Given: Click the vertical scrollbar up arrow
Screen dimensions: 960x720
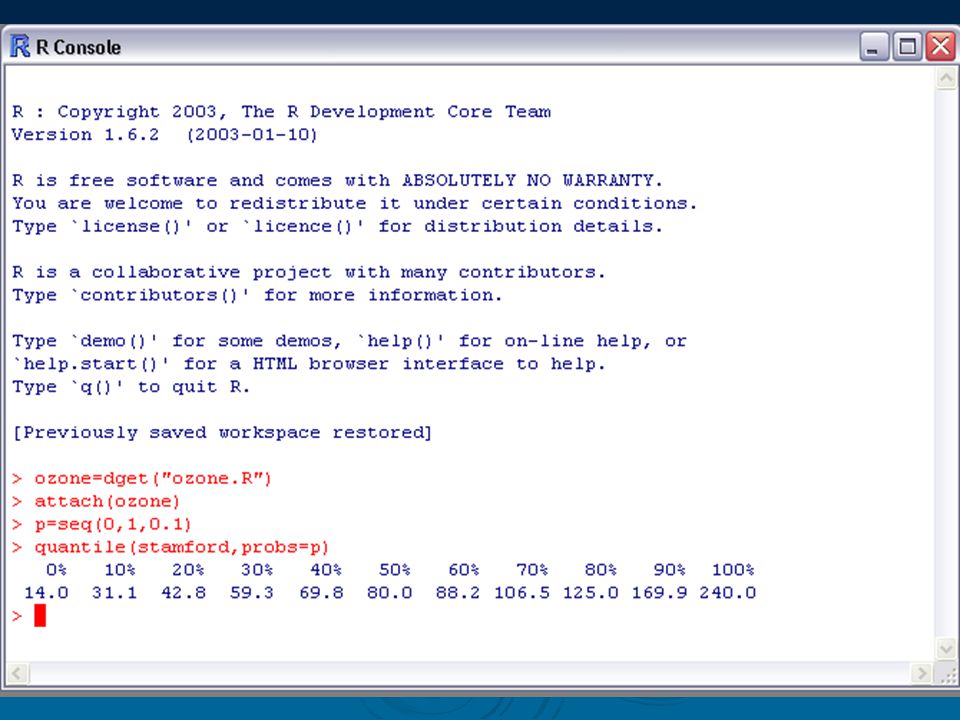Looking at the screenshot, I should tap(946, 78).
